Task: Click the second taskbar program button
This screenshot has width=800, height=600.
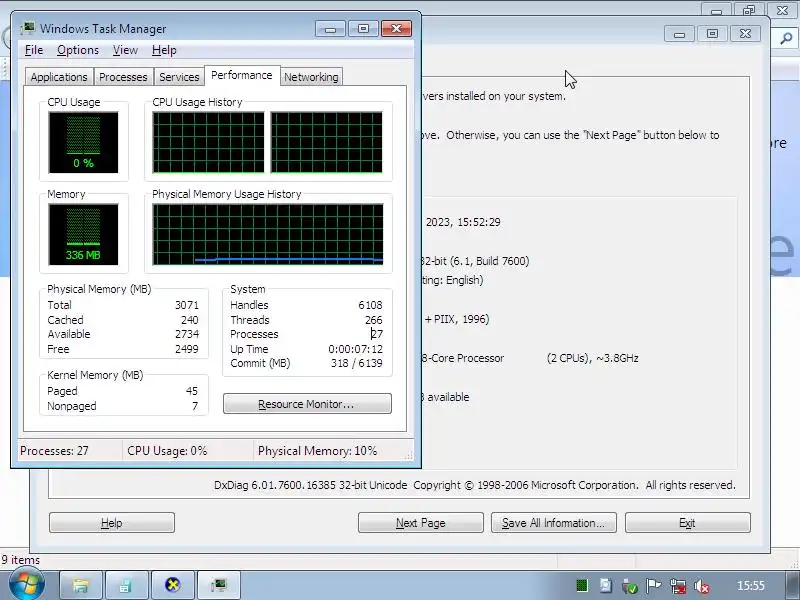Action: [126, 585]
